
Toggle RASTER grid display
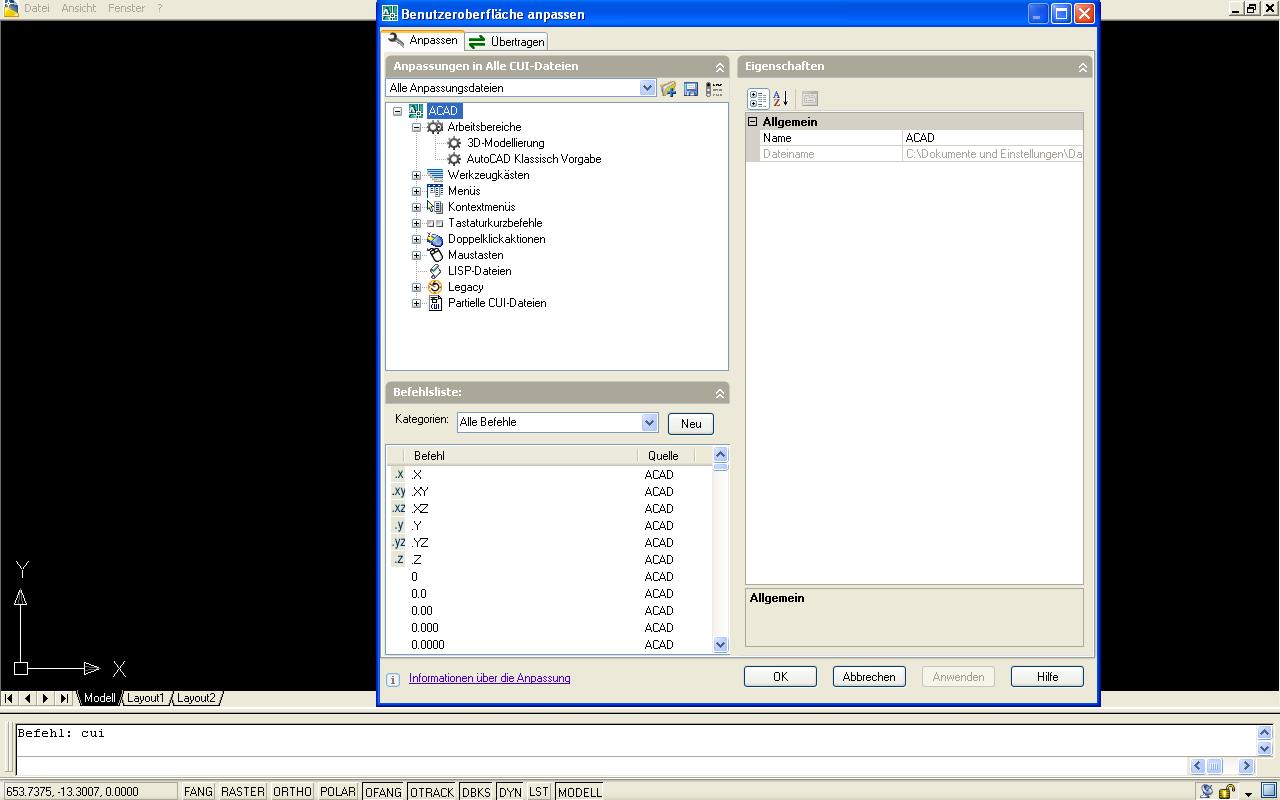coord(243,791)
